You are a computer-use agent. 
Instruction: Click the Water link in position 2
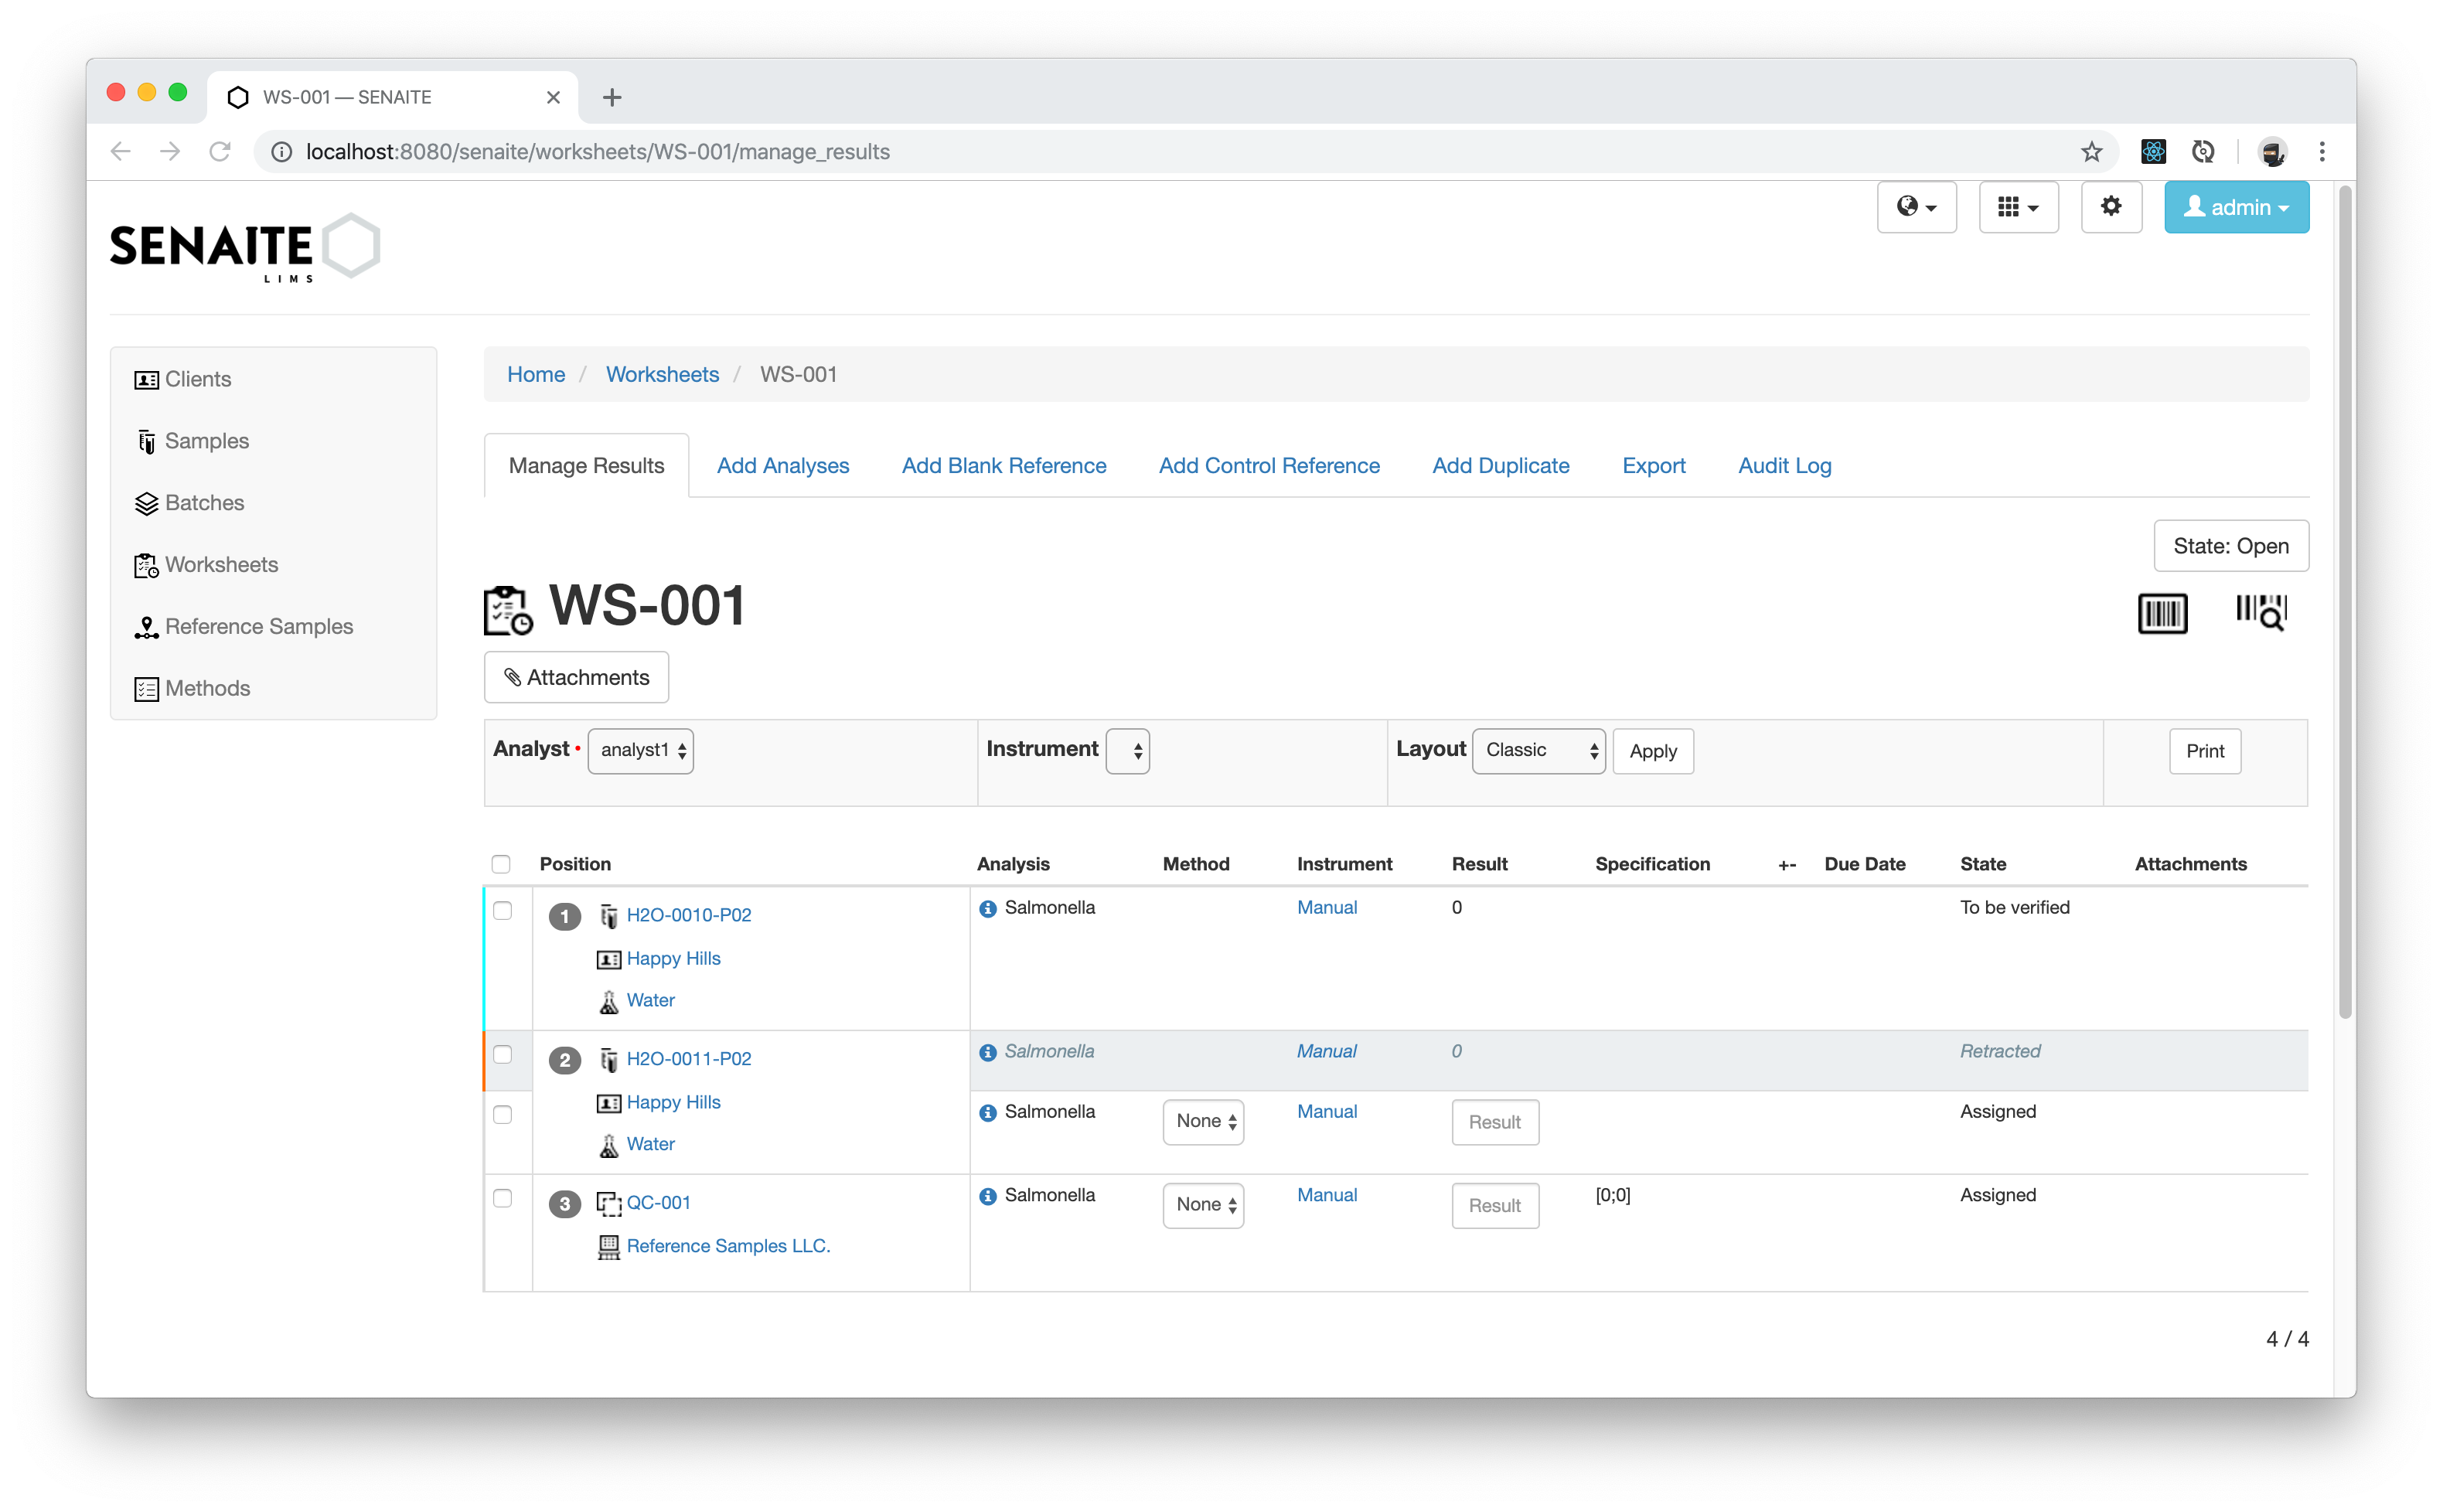pyautogui.click(x=650, y=1144)
